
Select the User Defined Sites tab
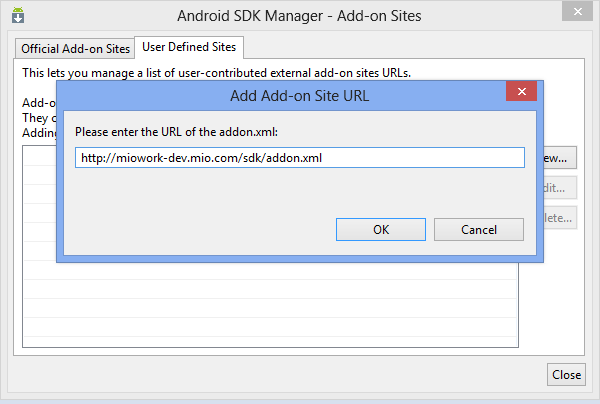[189, 47]
